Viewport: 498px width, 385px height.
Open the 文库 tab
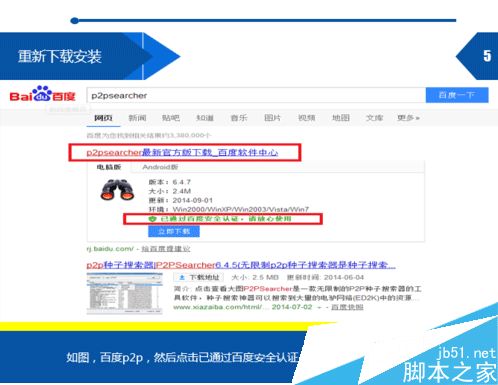point(374,118)
